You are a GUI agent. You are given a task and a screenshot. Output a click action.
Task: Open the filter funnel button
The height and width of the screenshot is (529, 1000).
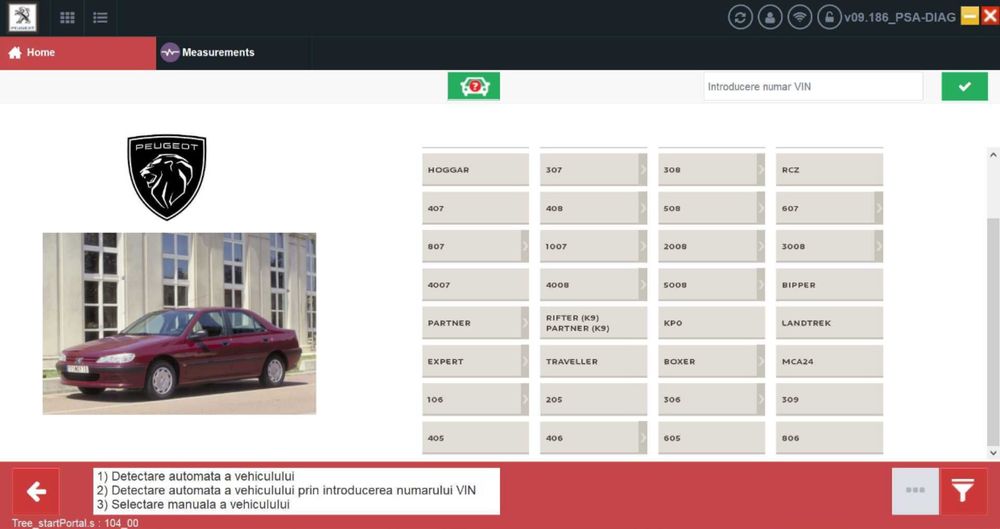(963, 491)
